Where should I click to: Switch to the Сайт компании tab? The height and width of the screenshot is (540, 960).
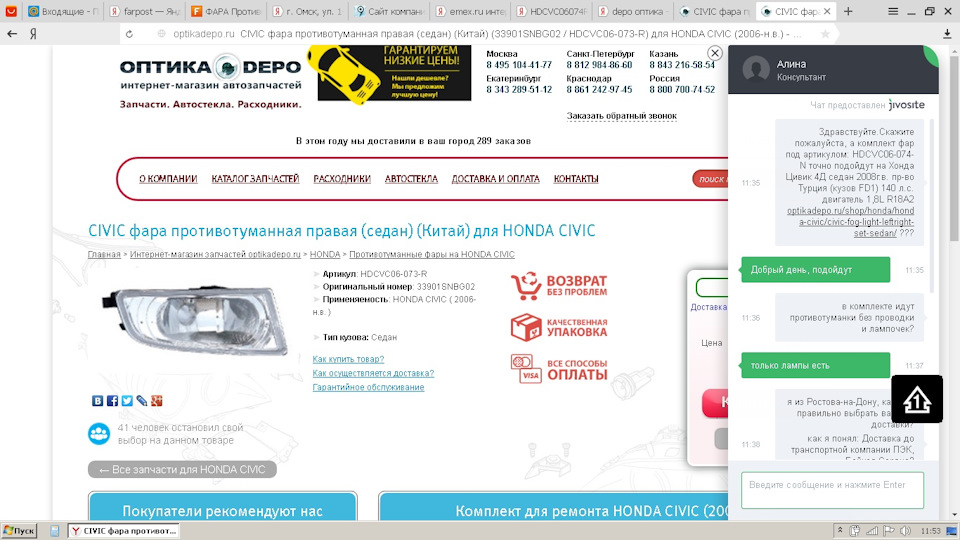pos(389,11)
